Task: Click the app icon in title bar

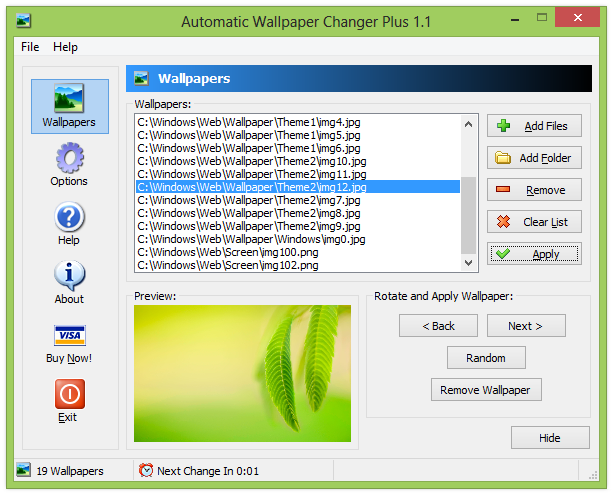Action: (23, 21)
